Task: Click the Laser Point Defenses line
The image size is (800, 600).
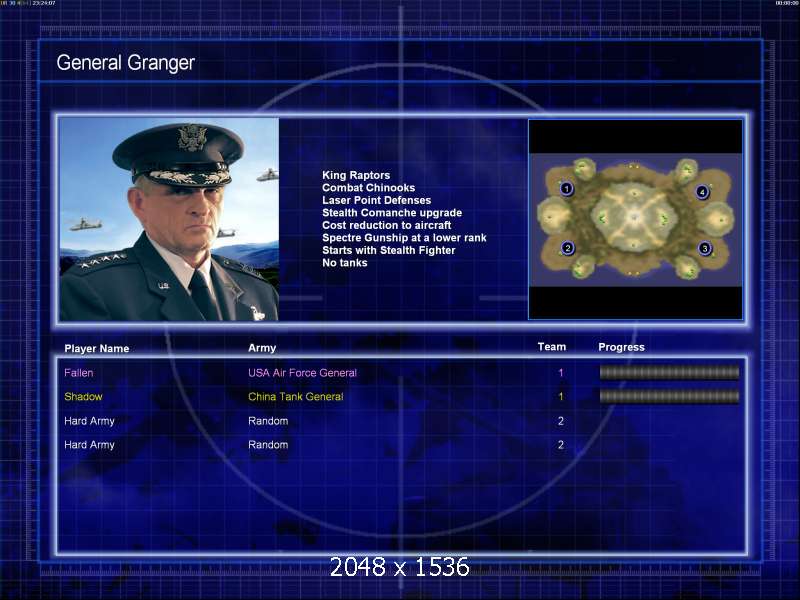Action: point(377,200)
